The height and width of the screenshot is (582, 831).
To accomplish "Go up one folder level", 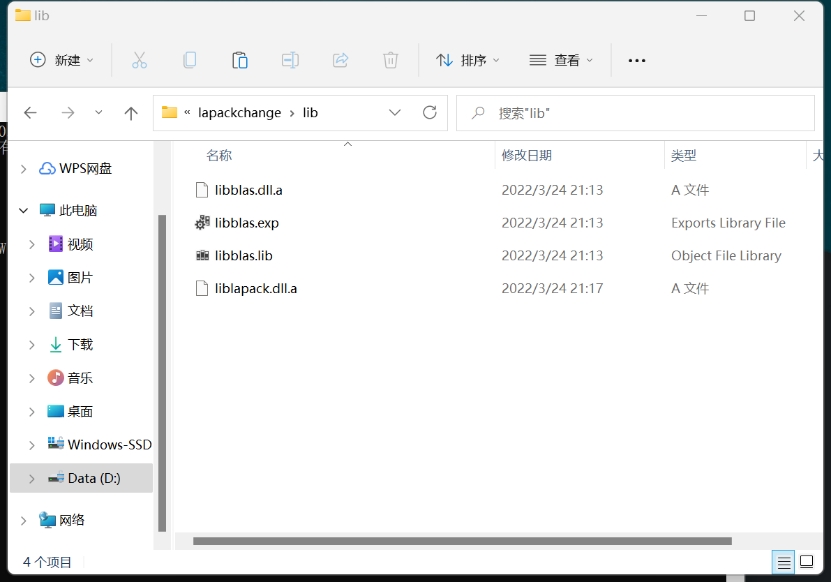I will point(131,113).
